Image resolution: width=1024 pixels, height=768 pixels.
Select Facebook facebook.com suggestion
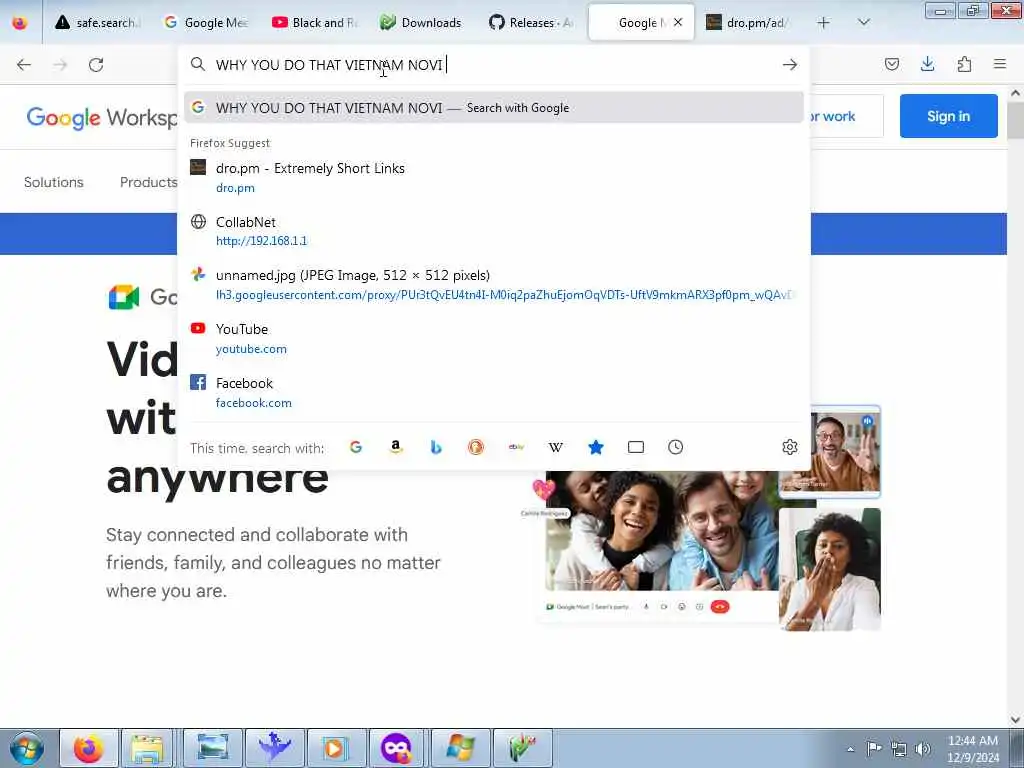[x=494, y=392]
